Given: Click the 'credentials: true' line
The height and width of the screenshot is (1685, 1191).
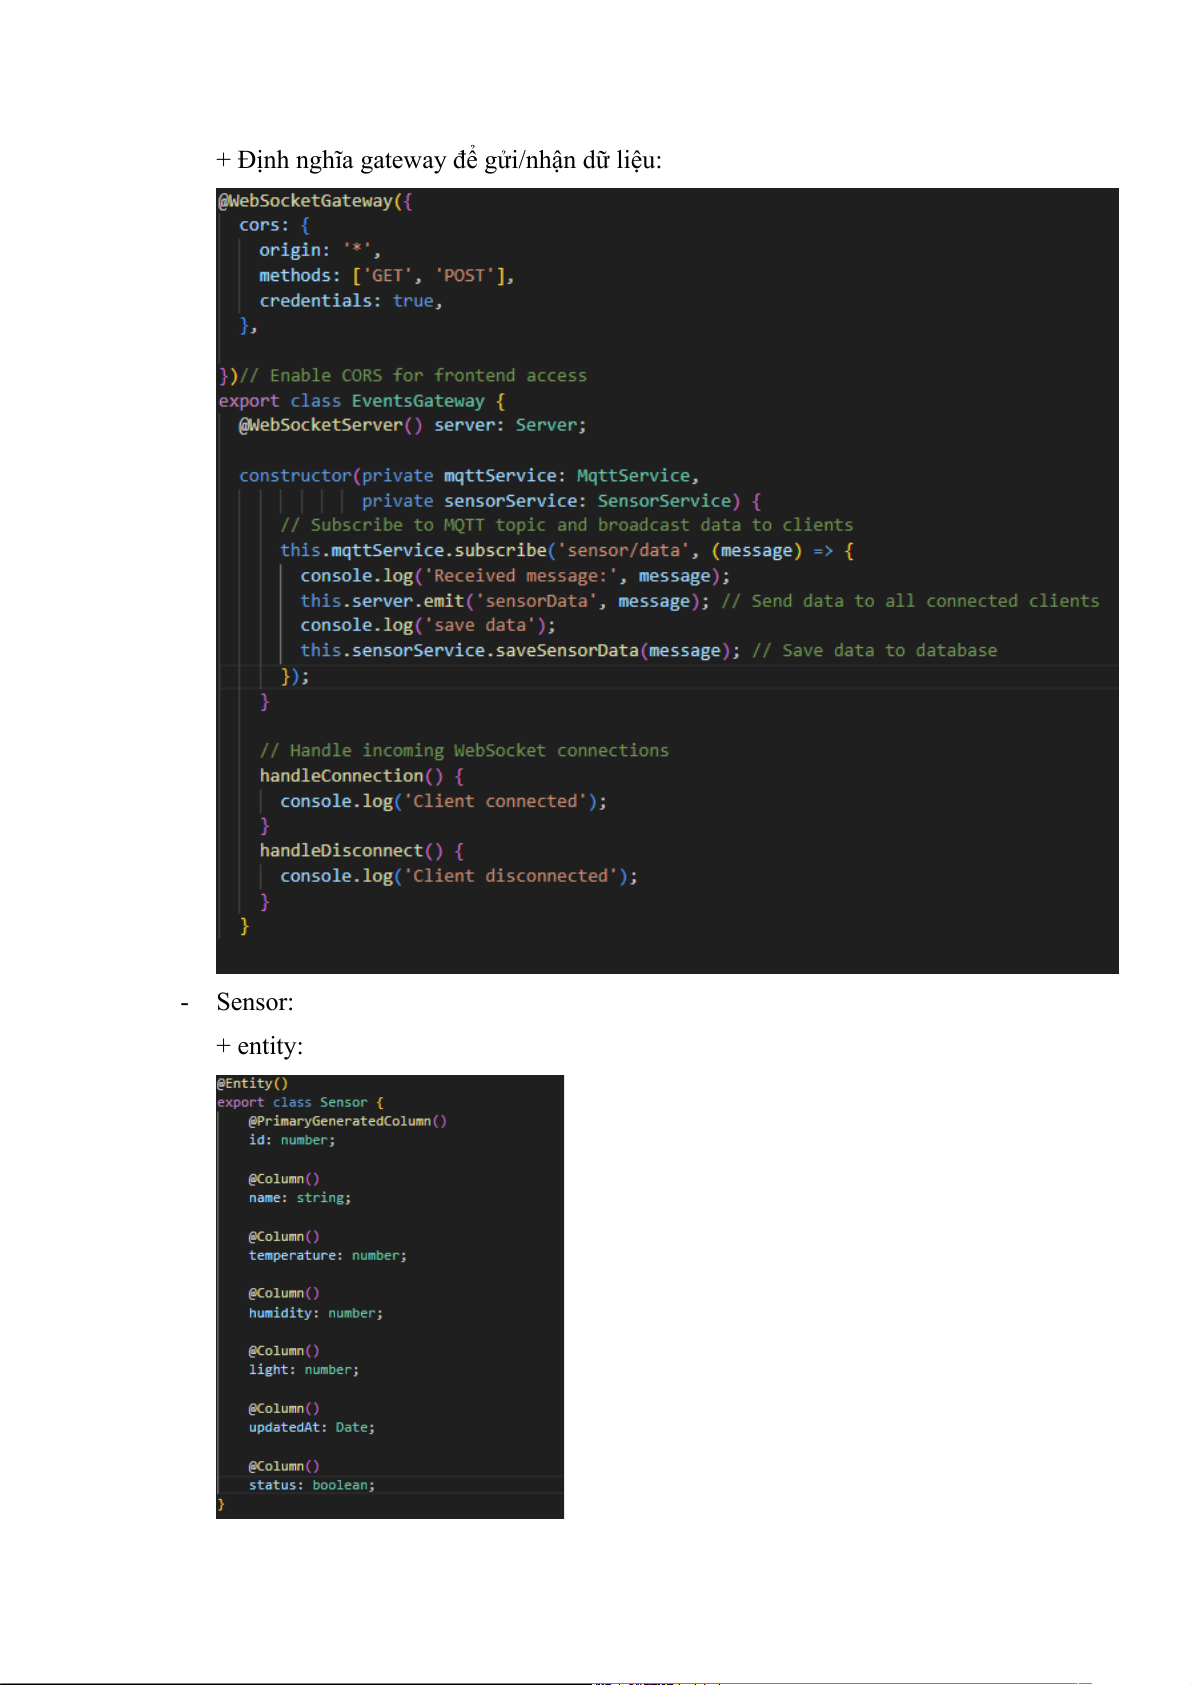Looking at the screenshot, I should click(x=349, y=301).
